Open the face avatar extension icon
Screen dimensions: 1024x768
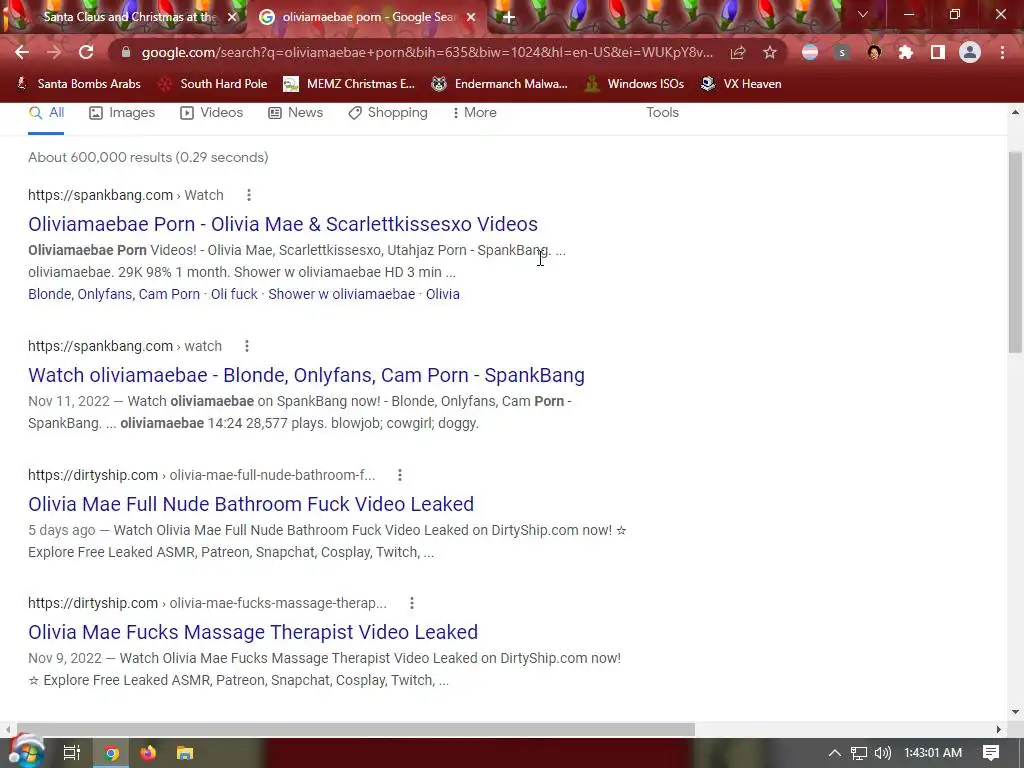click(x=874, y=52)
